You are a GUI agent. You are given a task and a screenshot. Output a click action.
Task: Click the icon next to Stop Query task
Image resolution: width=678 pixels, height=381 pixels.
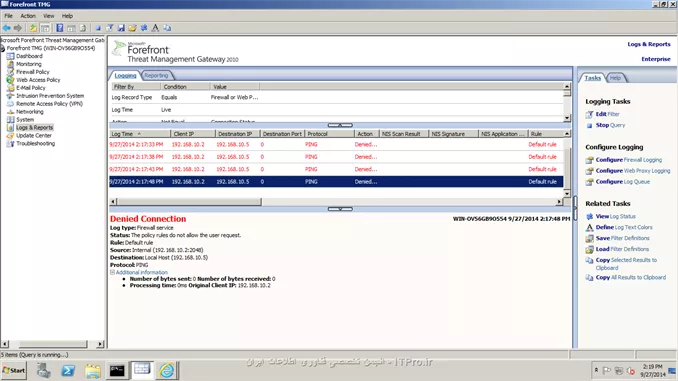[x=589, y=125]
